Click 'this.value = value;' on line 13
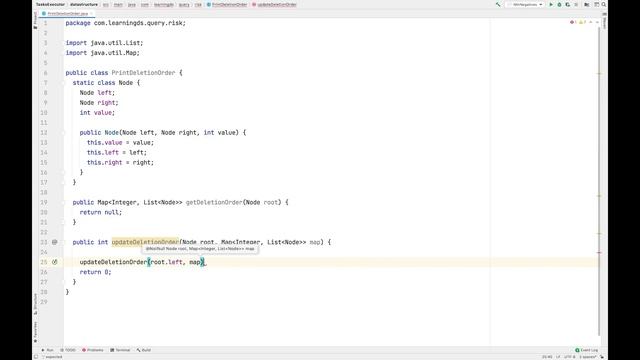The width and height of the screenshot is (640, 360). [120, 142]
